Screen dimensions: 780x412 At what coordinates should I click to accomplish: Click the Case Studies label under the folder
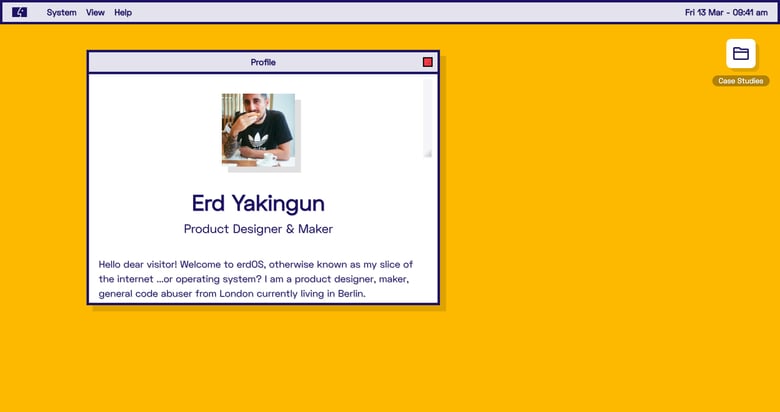coord(741,81)
